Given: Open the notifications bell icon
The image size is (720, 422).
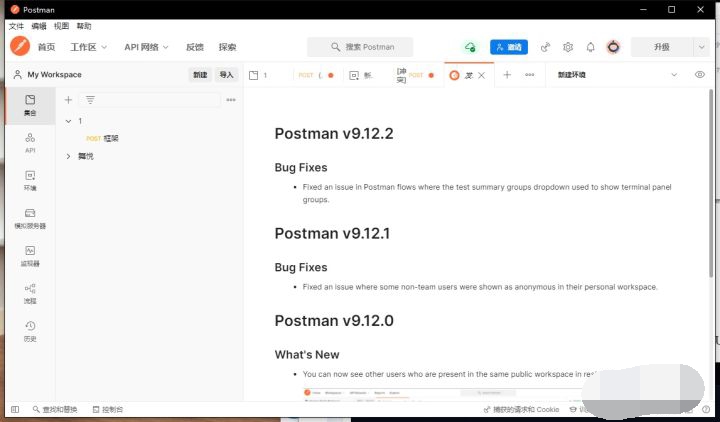Looking at the screenshot, I should 590,47.
